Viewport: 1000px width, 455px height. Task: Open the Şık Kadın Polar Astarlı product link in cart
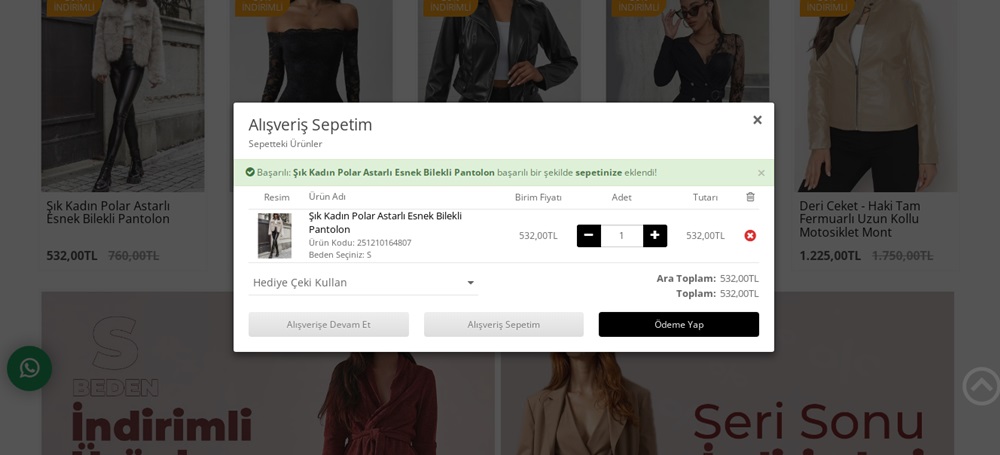pyautogui.click(x=385, y=222)
